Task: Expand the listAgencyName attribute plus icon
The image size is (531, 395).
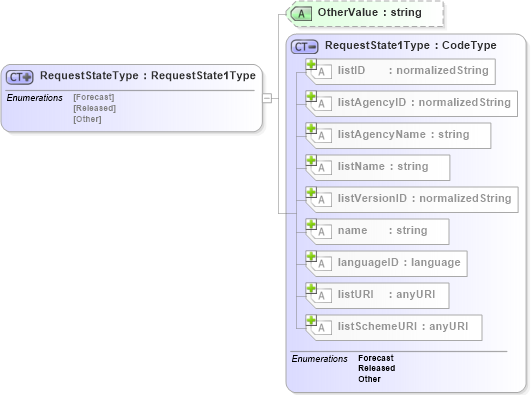Action: [311, 128]
